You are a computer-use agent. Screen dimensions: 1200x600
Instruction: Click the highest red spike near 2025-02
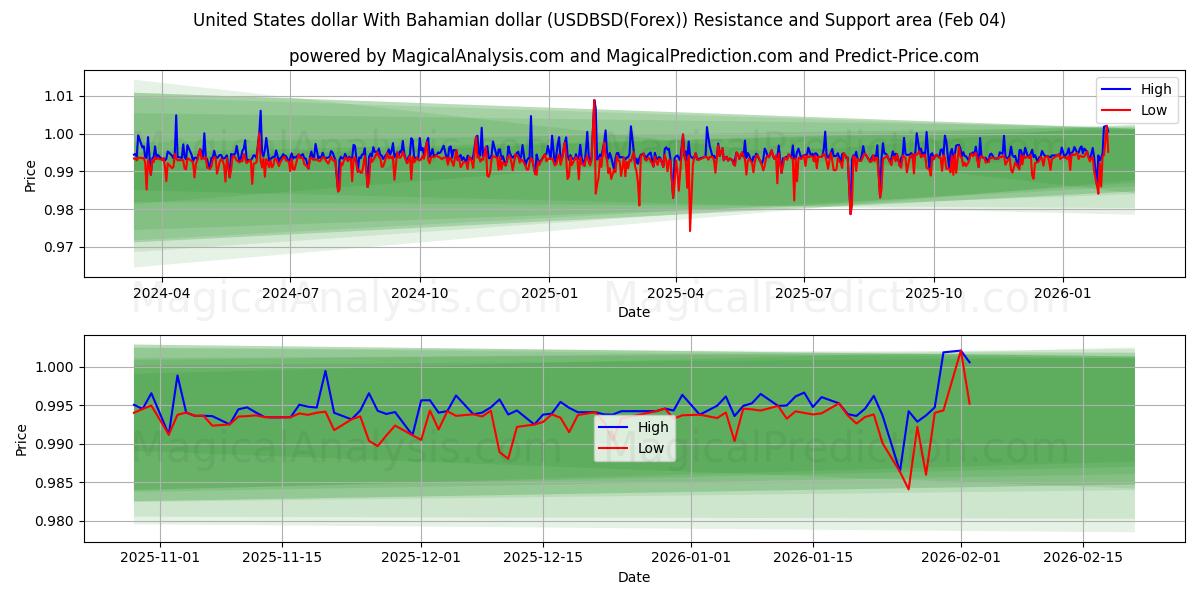(595, 100)
